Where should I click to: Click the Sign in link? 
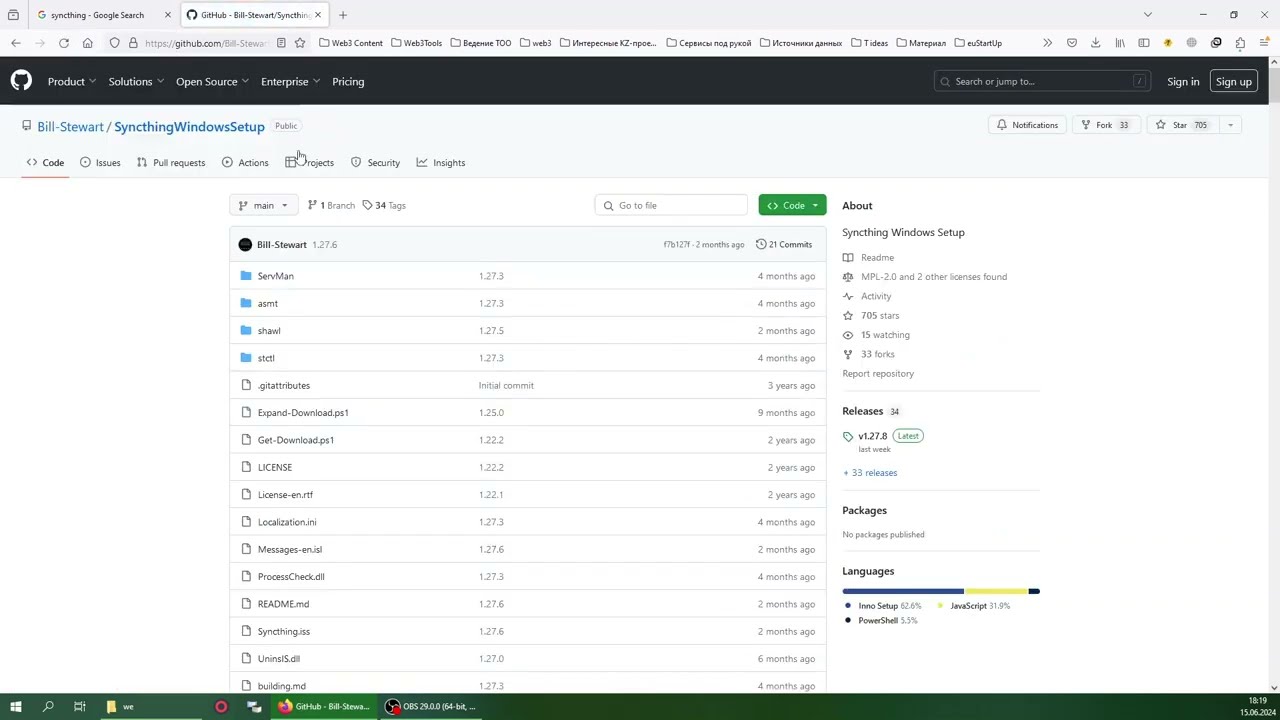coord(1183,81)
